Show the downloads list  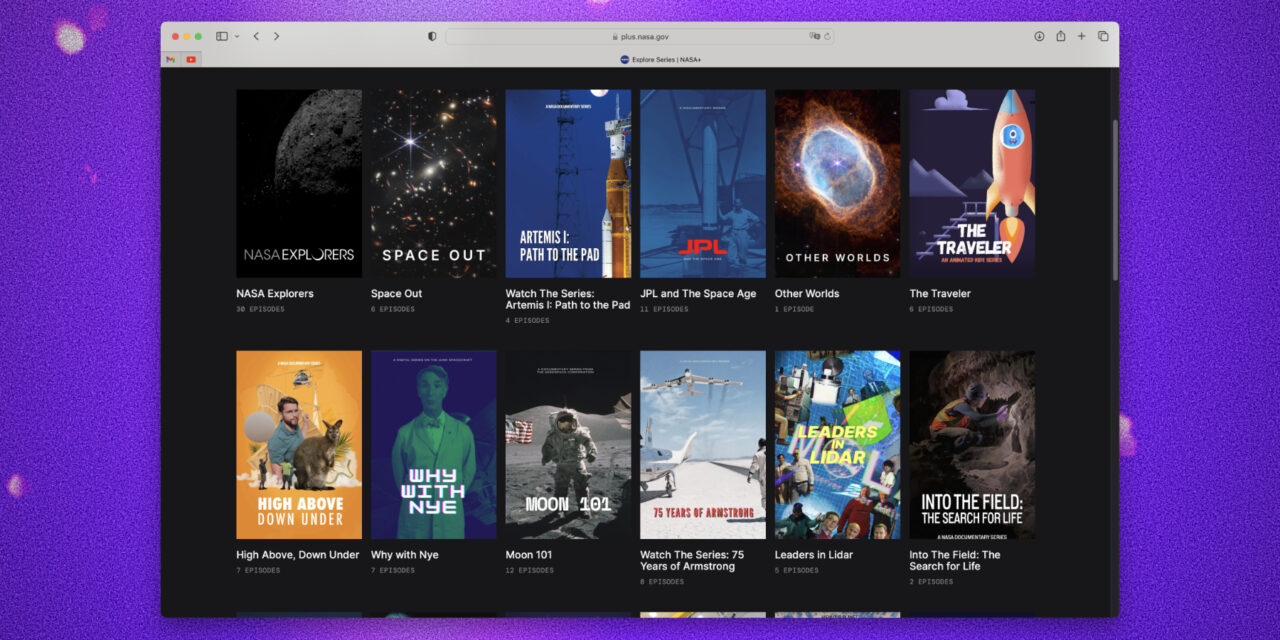[1039, 36]
